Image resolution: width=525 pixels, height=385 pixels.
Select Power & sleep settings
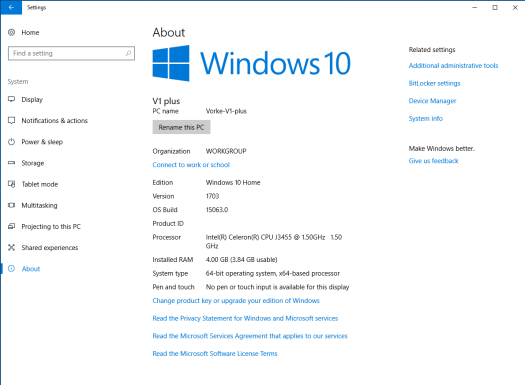42,142
